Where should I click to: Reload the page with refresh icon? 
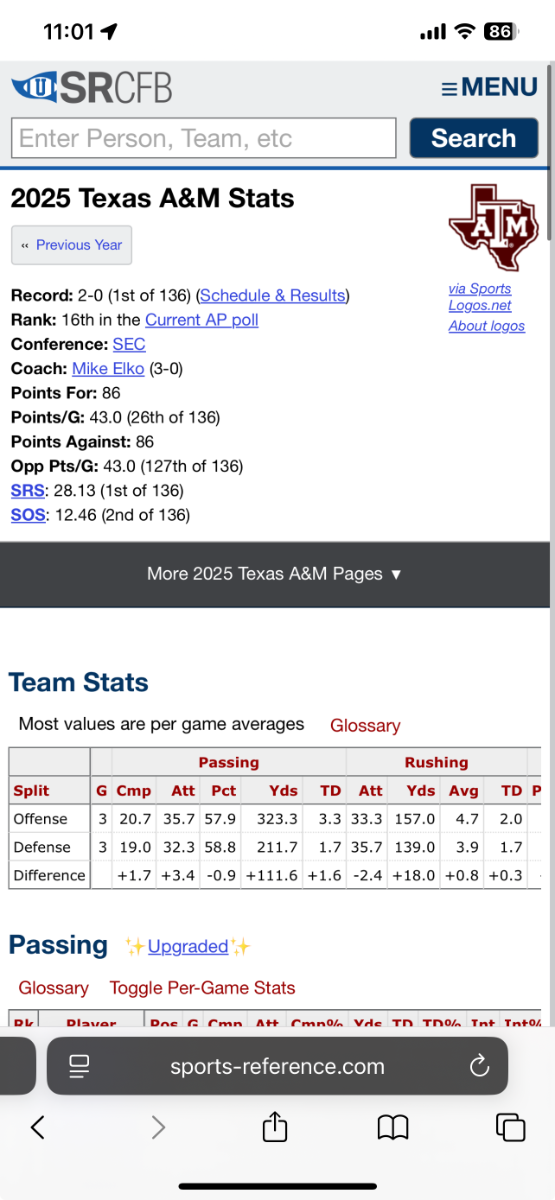coord(478,1066)
